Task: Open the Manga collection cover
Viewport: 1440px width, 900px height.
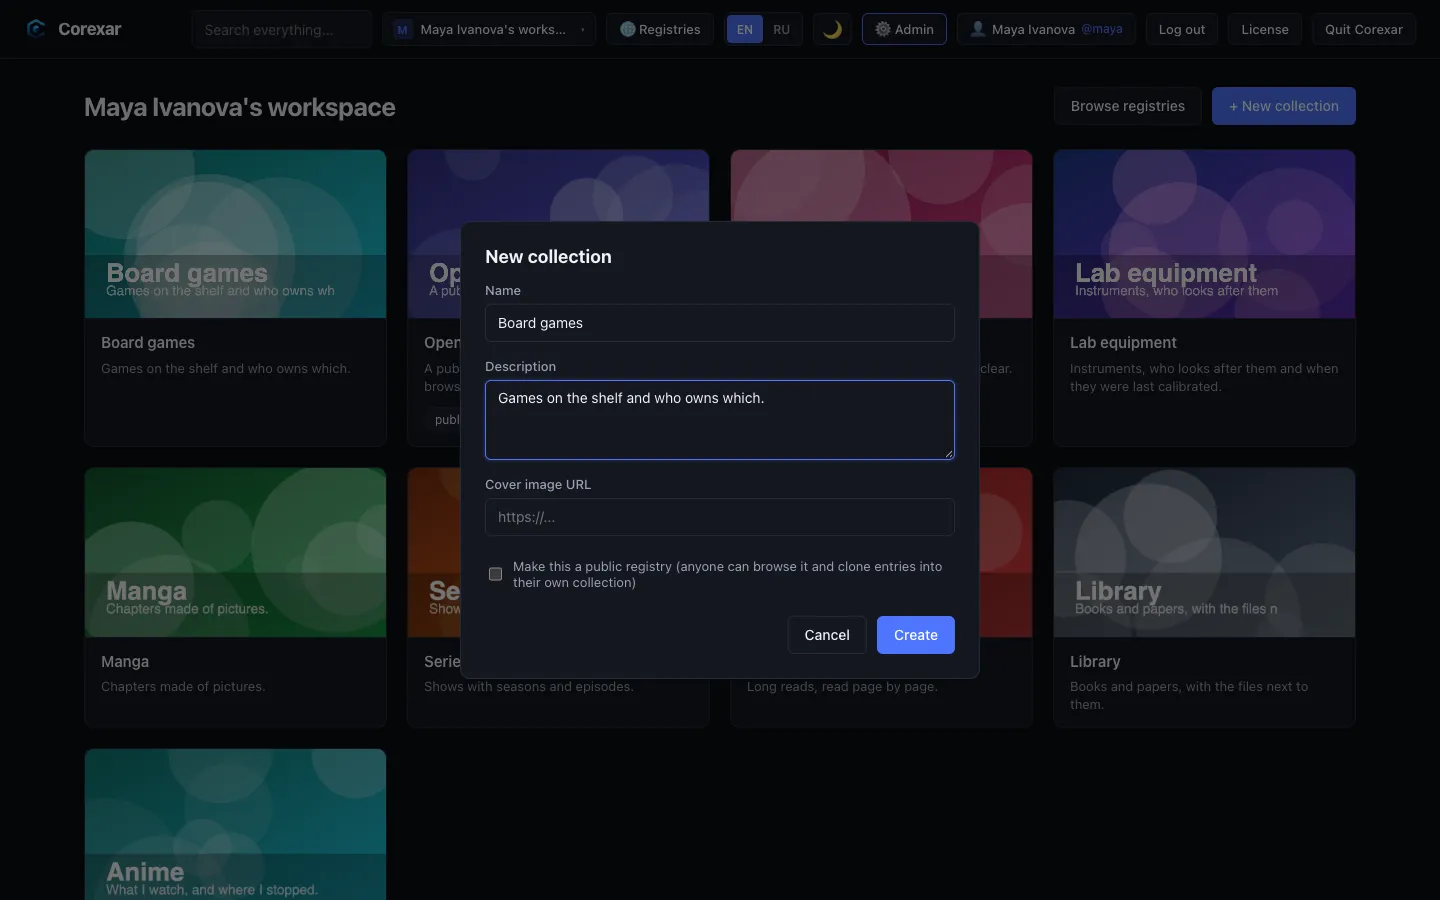Action: (235, 553)
